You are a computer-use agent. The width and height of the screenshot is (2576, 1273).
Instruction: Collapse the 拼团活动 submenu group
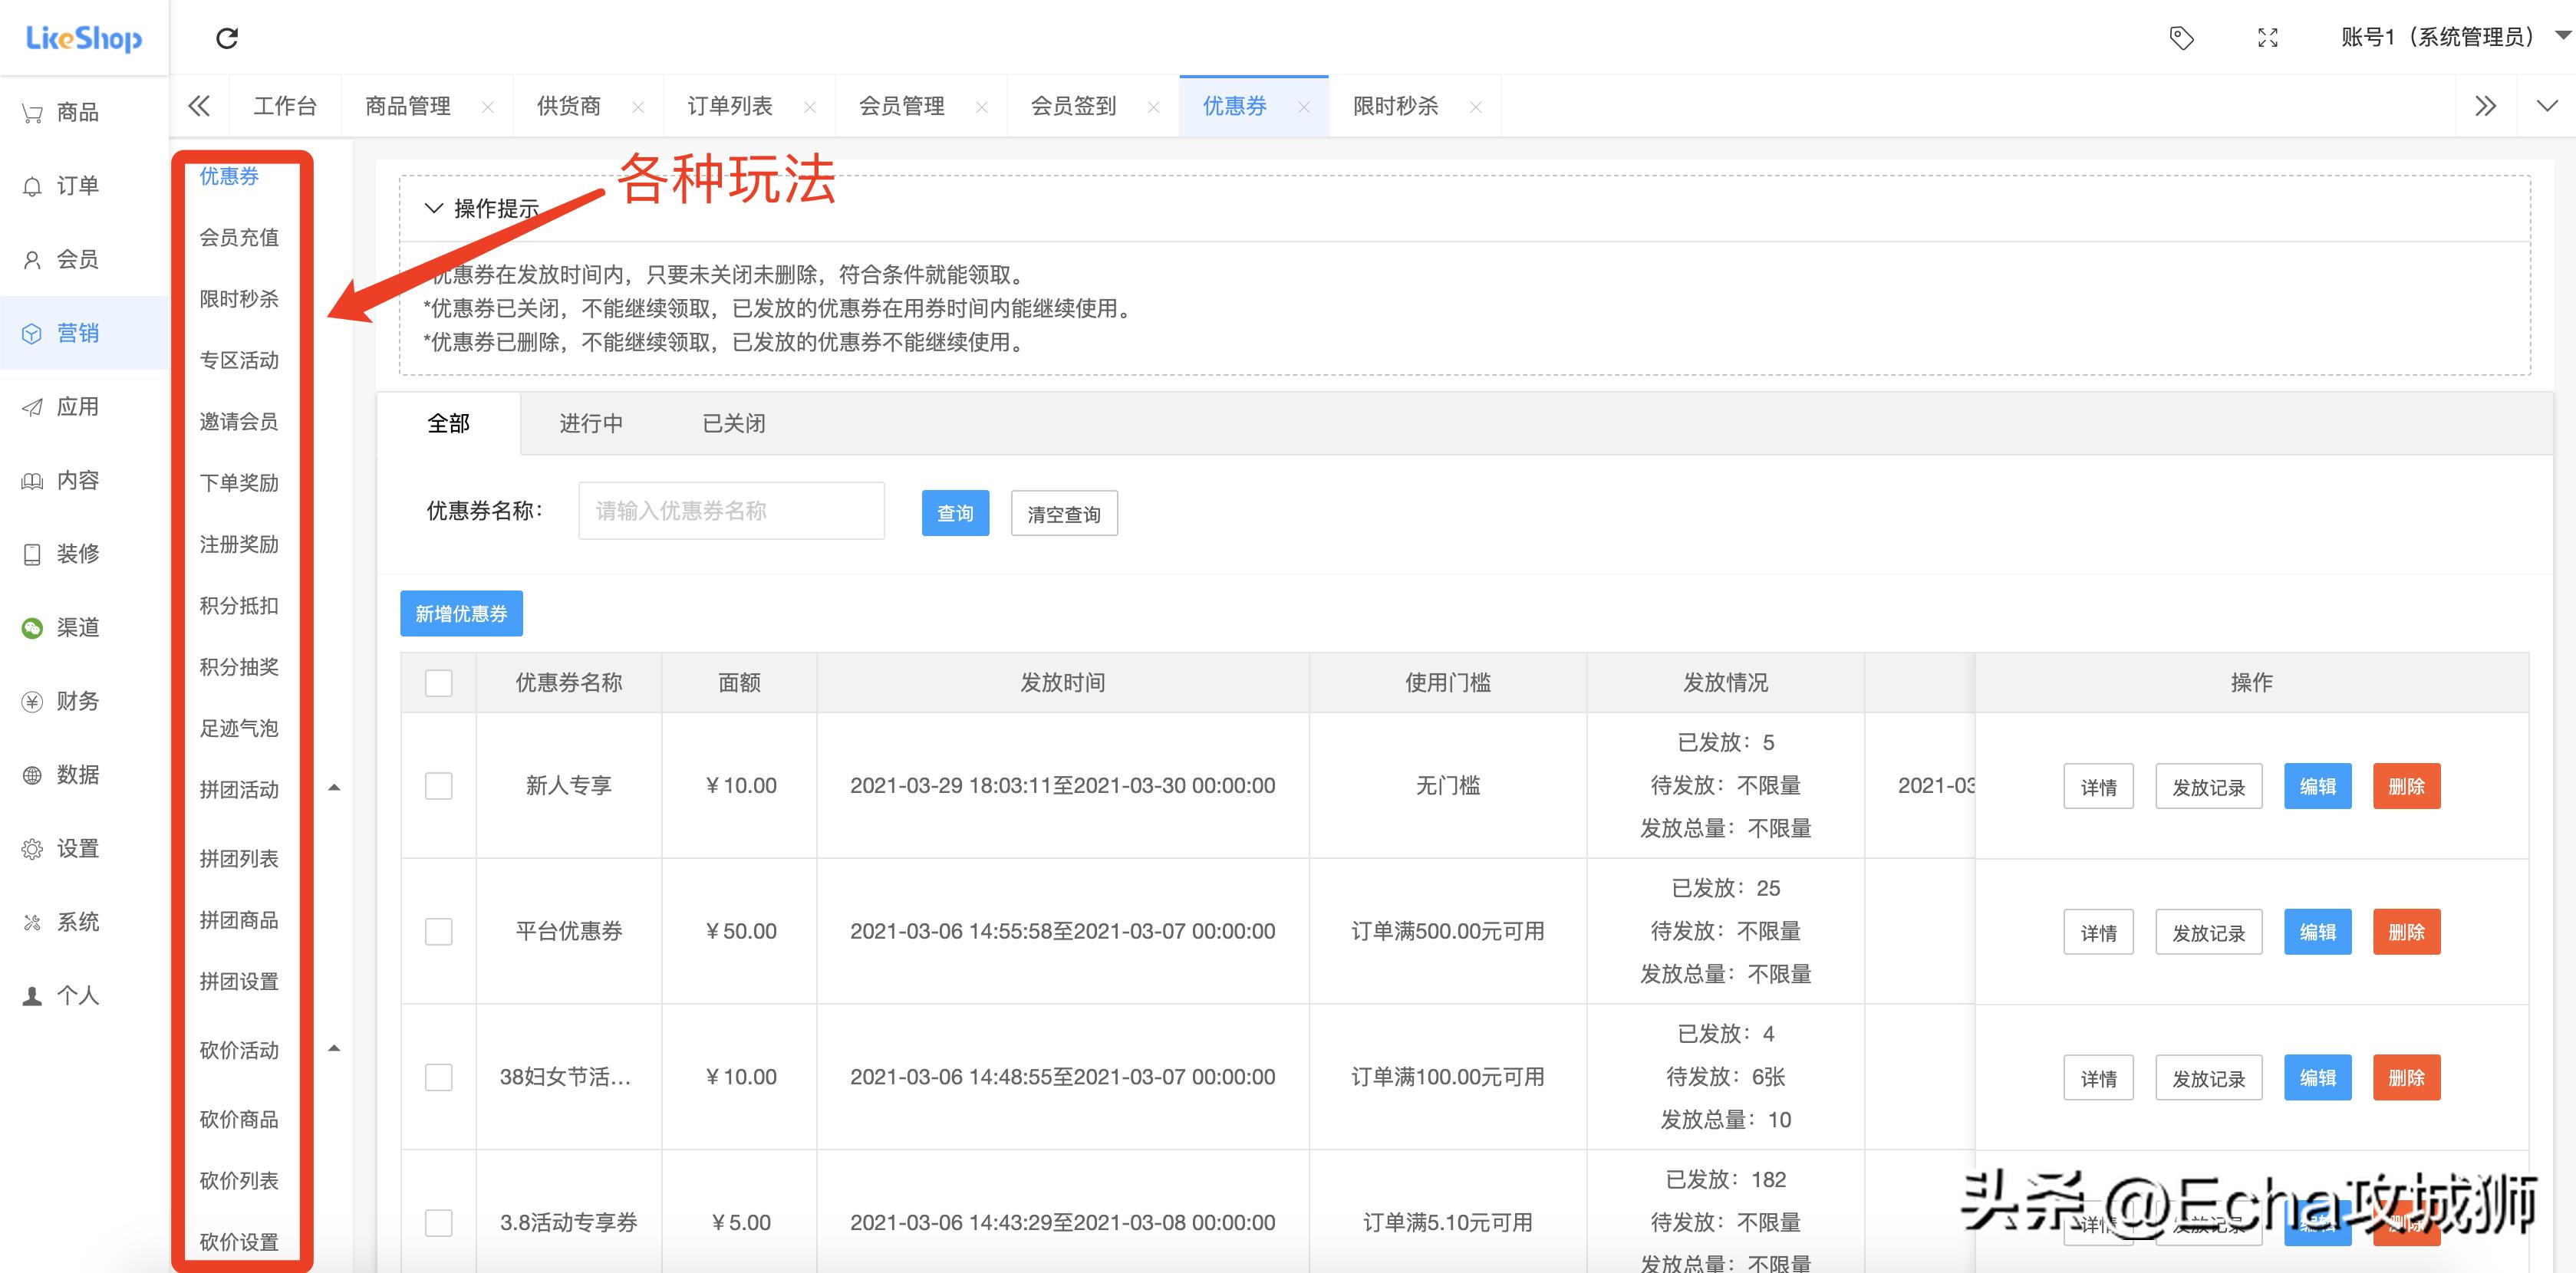335,787
